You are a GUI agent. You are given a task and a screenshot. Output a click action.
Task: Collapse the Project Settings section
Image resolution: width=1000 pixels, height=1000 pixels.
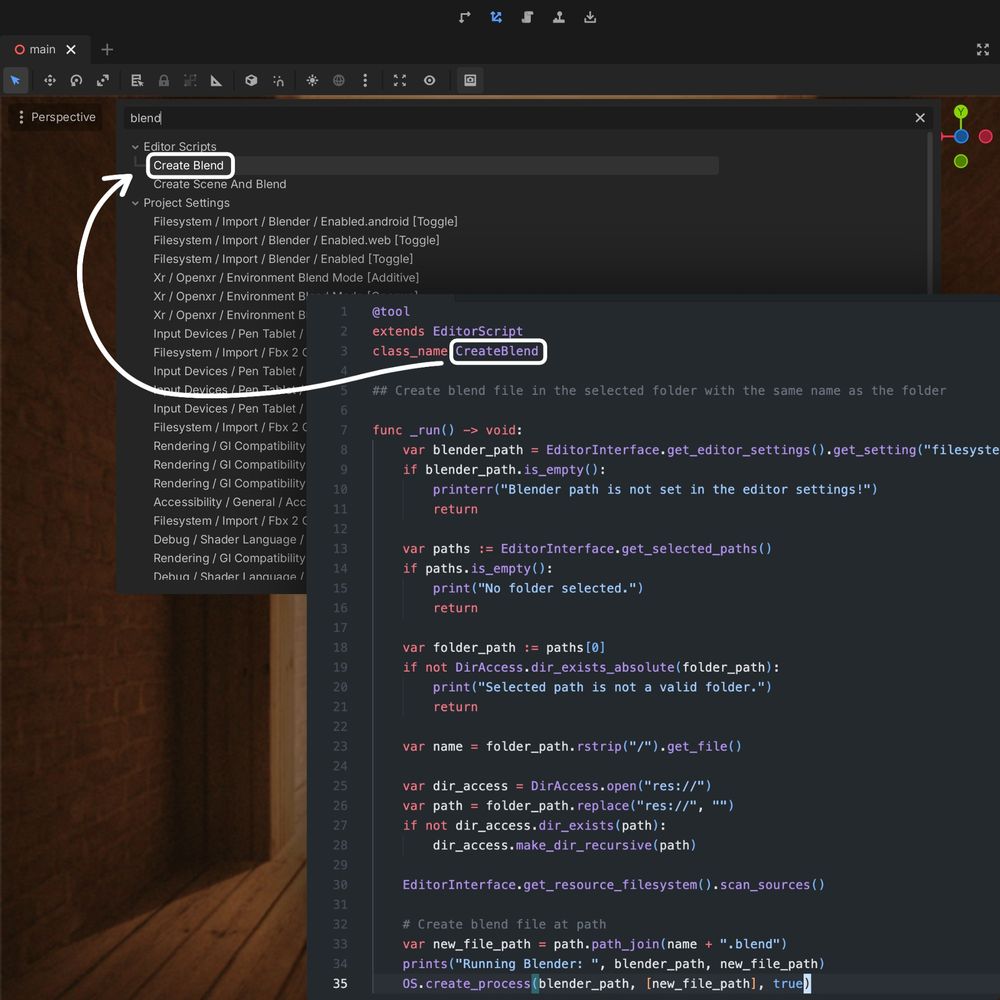[x=135, y=203]
